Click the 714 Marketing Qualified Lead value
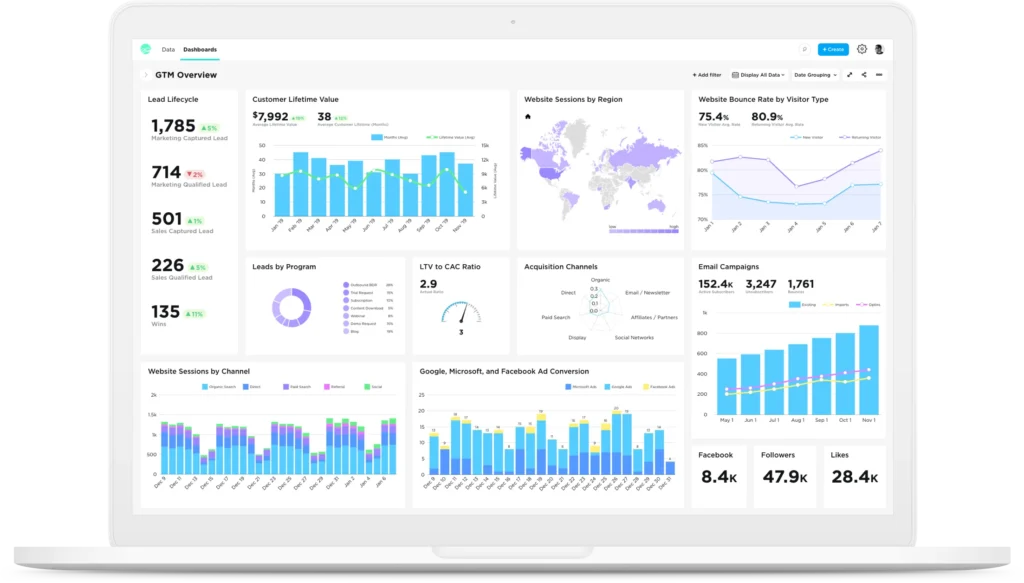The height and width of the screenshot is (583, 1024). [166, 172]
